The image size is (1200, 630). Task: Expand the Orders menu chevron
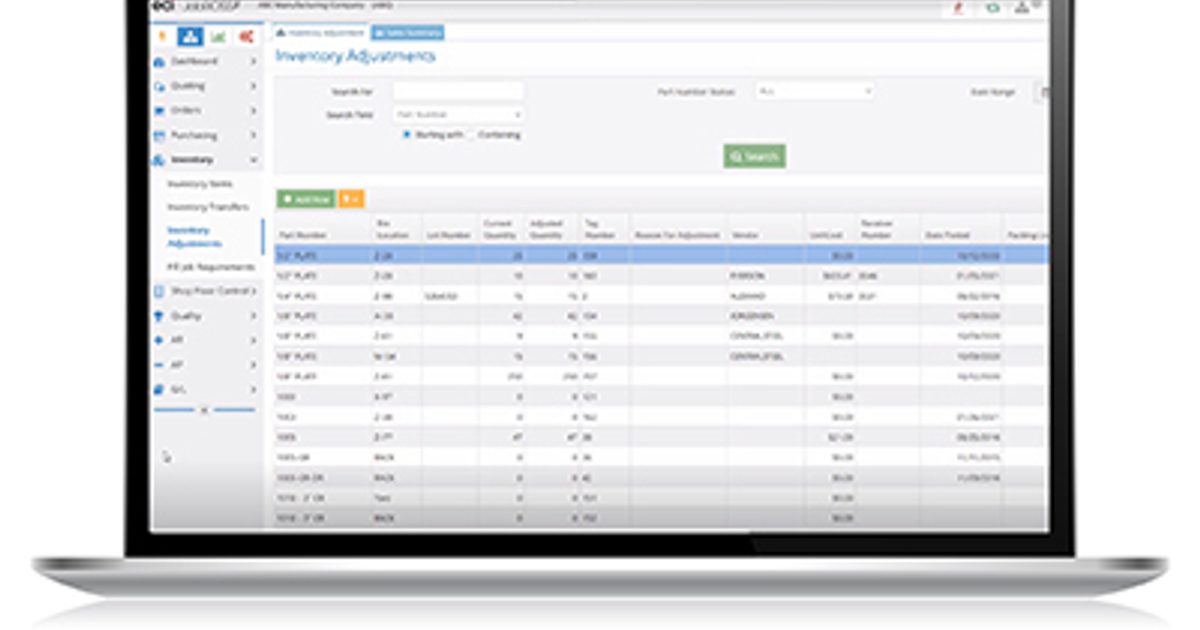coord(253,111)
